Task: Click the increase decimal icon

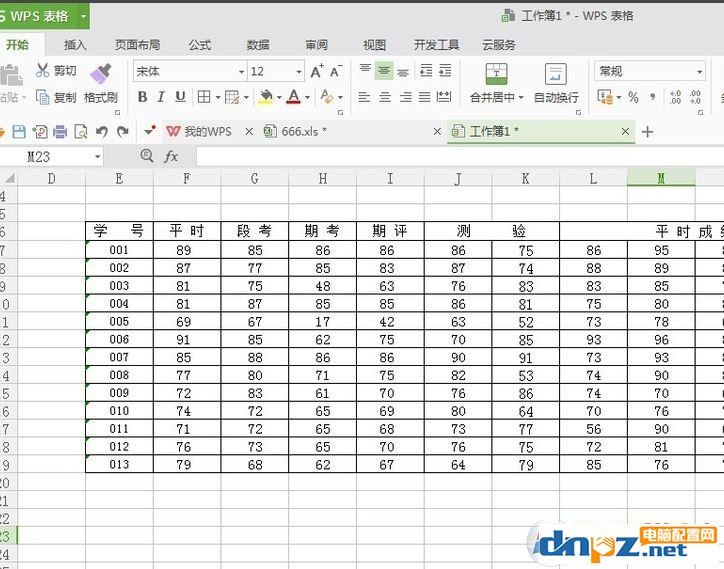Action: pyautogui.click(x=675, y=97)
